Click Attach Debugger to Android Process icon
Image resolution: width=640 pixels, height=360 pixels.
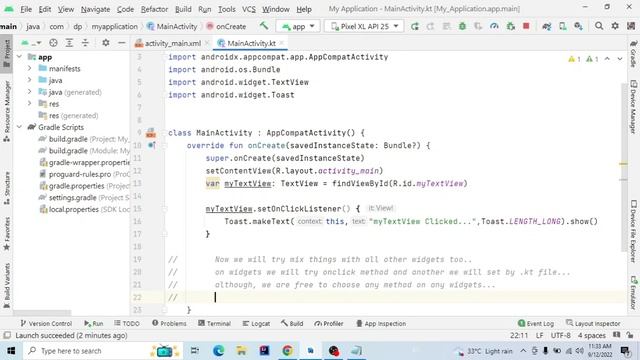click(x=510, y=26)
